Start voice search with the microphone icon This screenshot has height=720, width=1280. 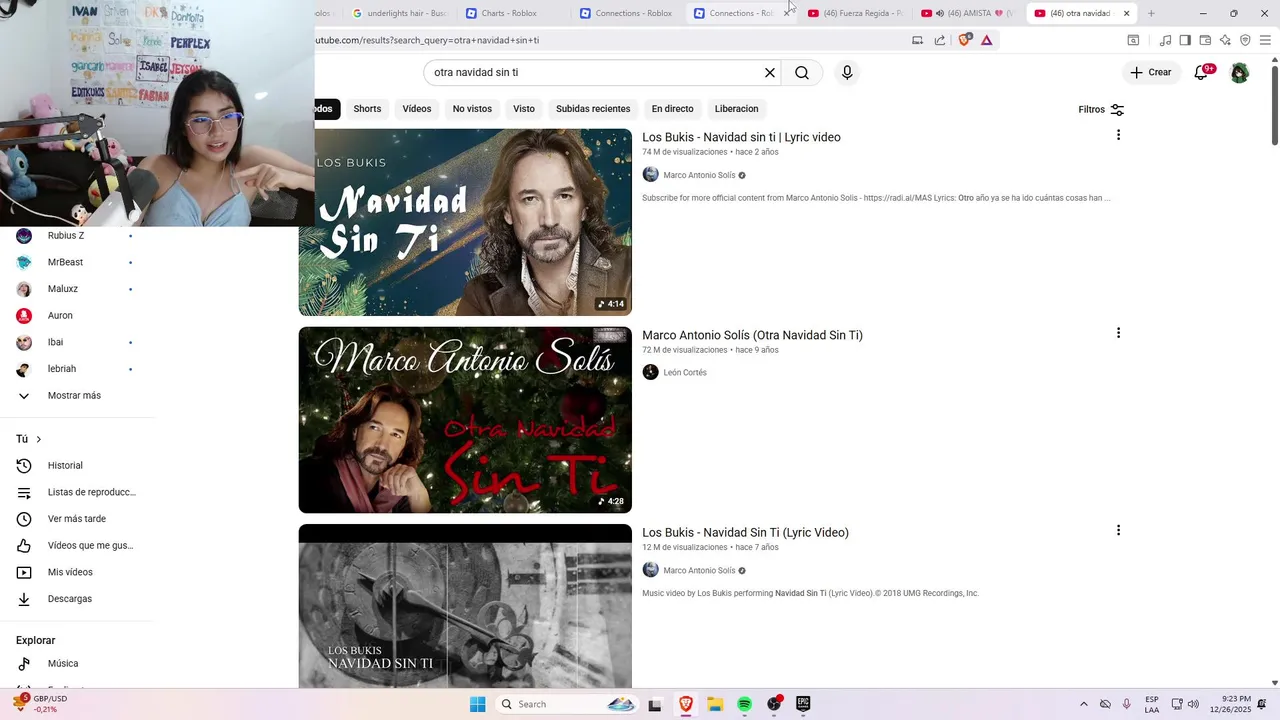tap(847, 73)
